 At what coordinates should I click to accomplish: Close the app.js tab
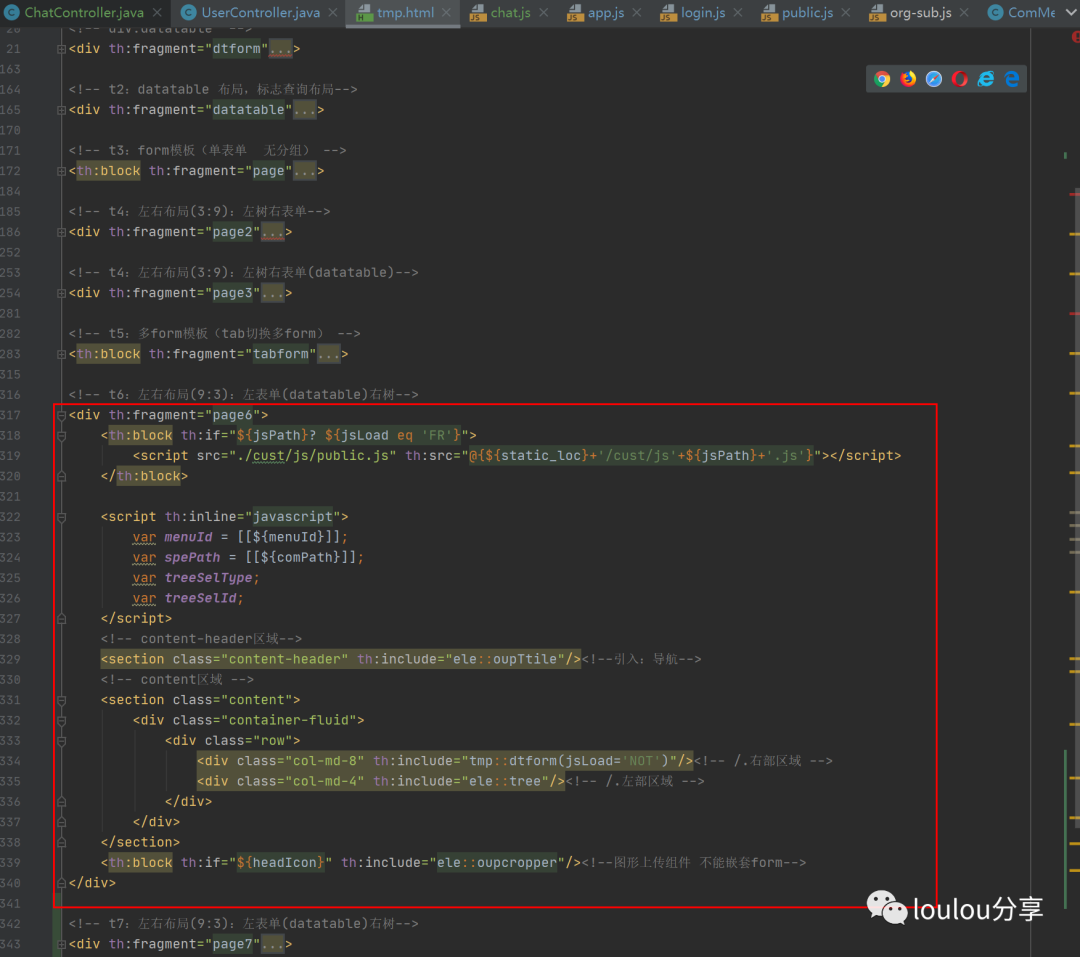(637, 12)
